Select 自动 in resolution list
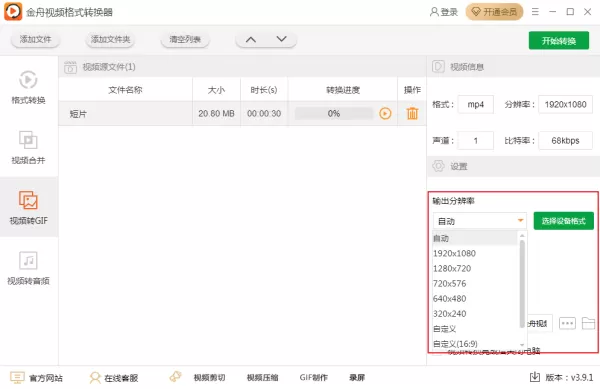 (x=475, y=238)
